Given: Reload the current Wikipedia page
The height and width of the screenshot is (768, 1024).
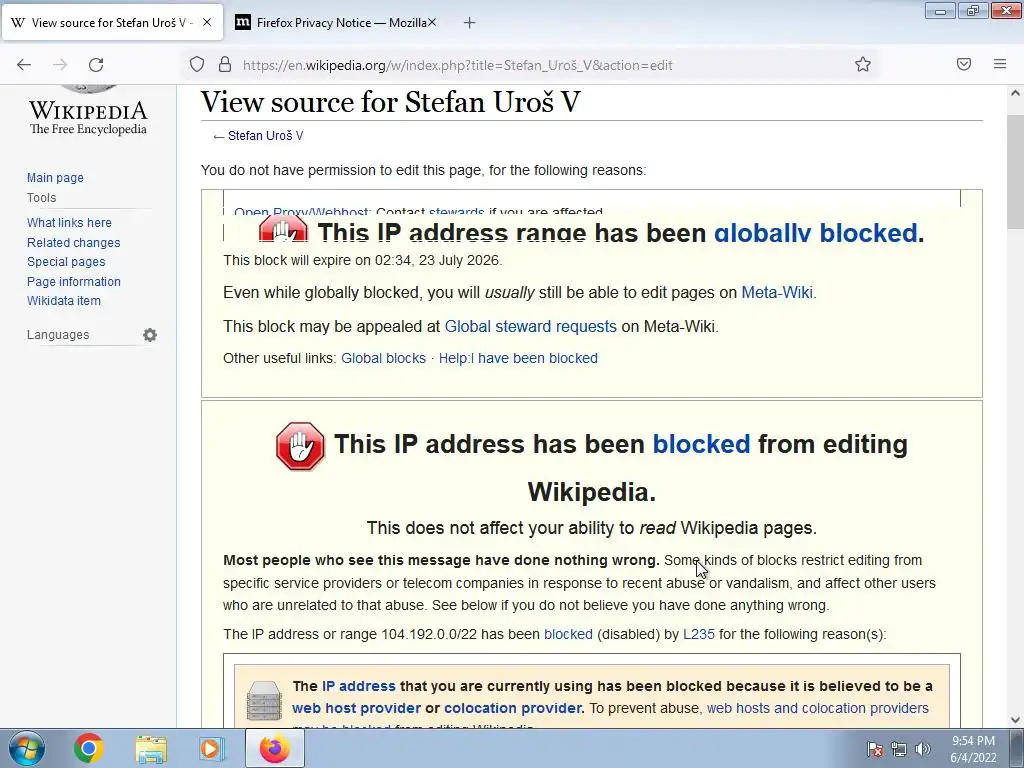Looking at the screenshot, I should tap(96, 65).
